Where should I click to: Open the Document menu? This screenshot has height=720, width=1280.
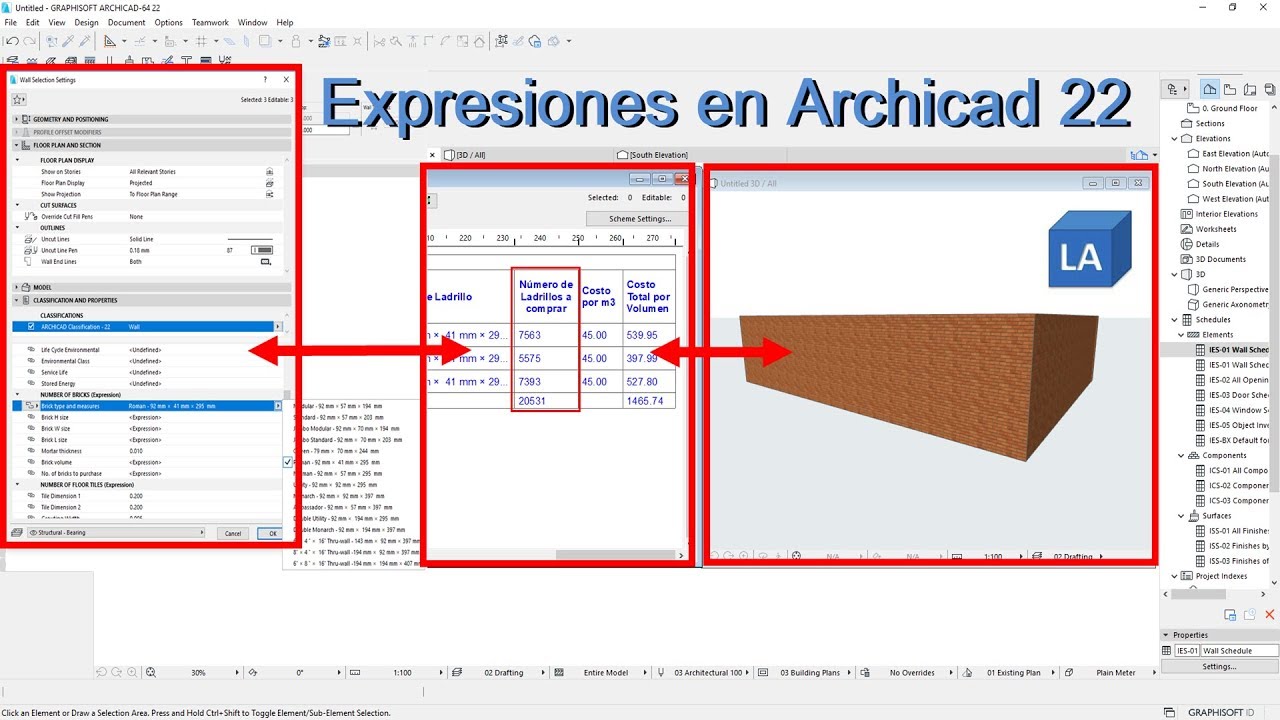pos(126,22)
